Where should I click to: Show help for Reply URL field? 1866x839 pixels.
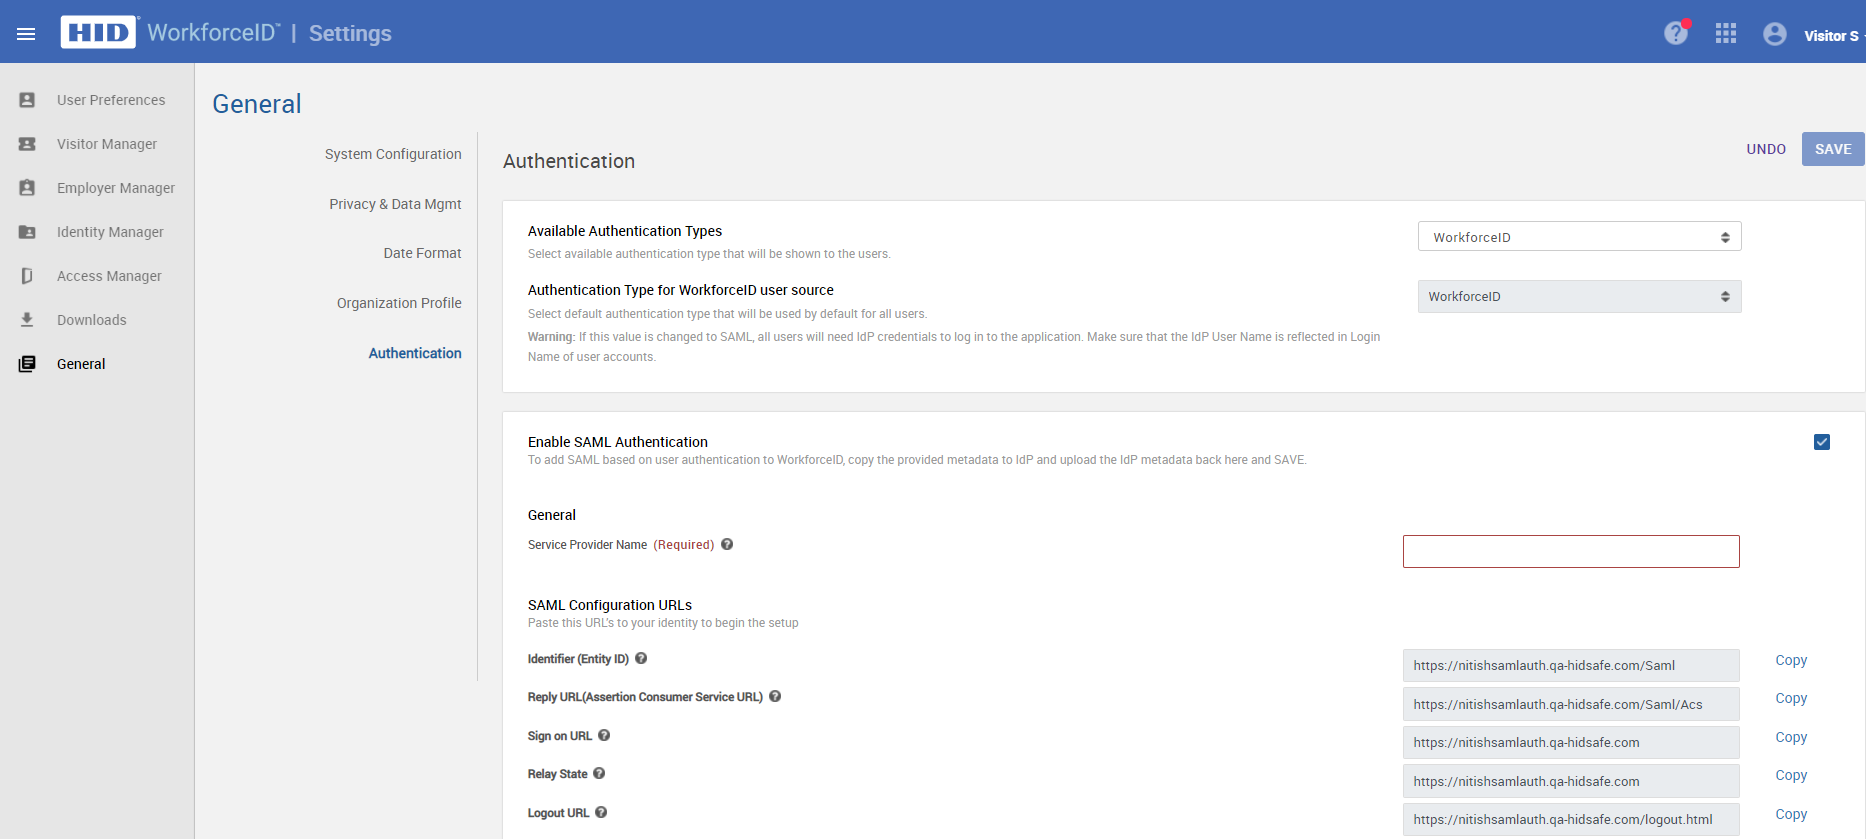click(775, 696)
